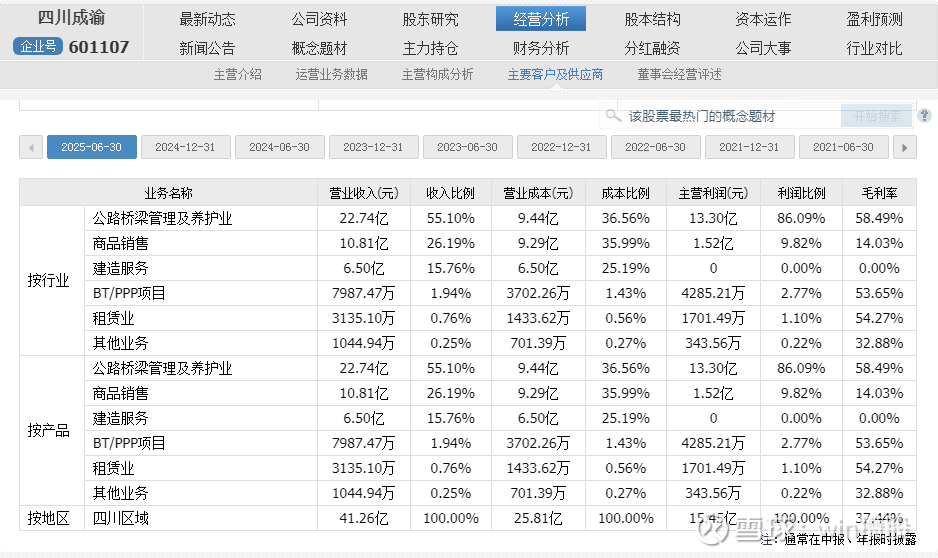Image resolution: width=938 pixels, height=558 pixels.
Task: Open the 最新动态 menu
Action: 208,19
